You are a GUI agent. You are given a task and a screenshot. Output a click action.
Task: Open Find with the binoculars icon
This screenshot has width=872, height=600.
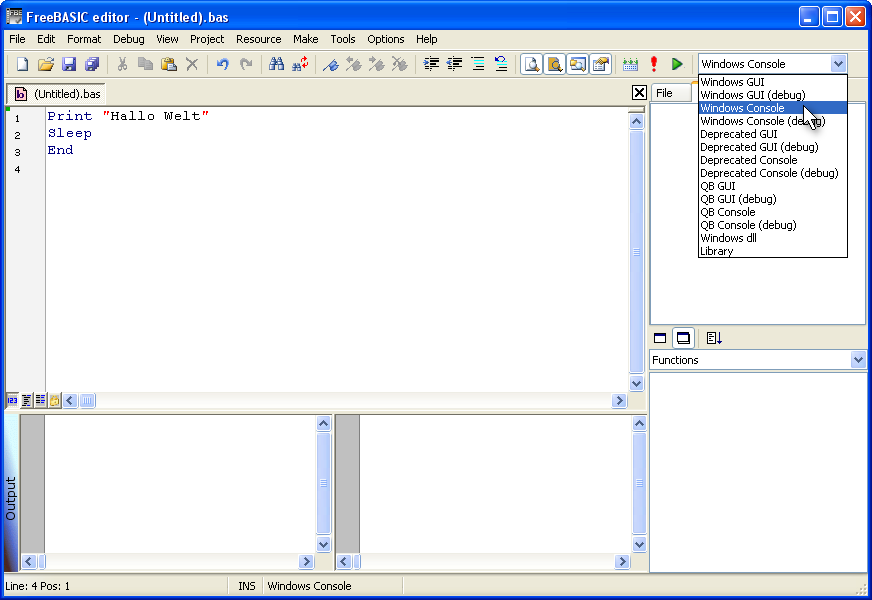pyautogui.click(x=276, y=64)
